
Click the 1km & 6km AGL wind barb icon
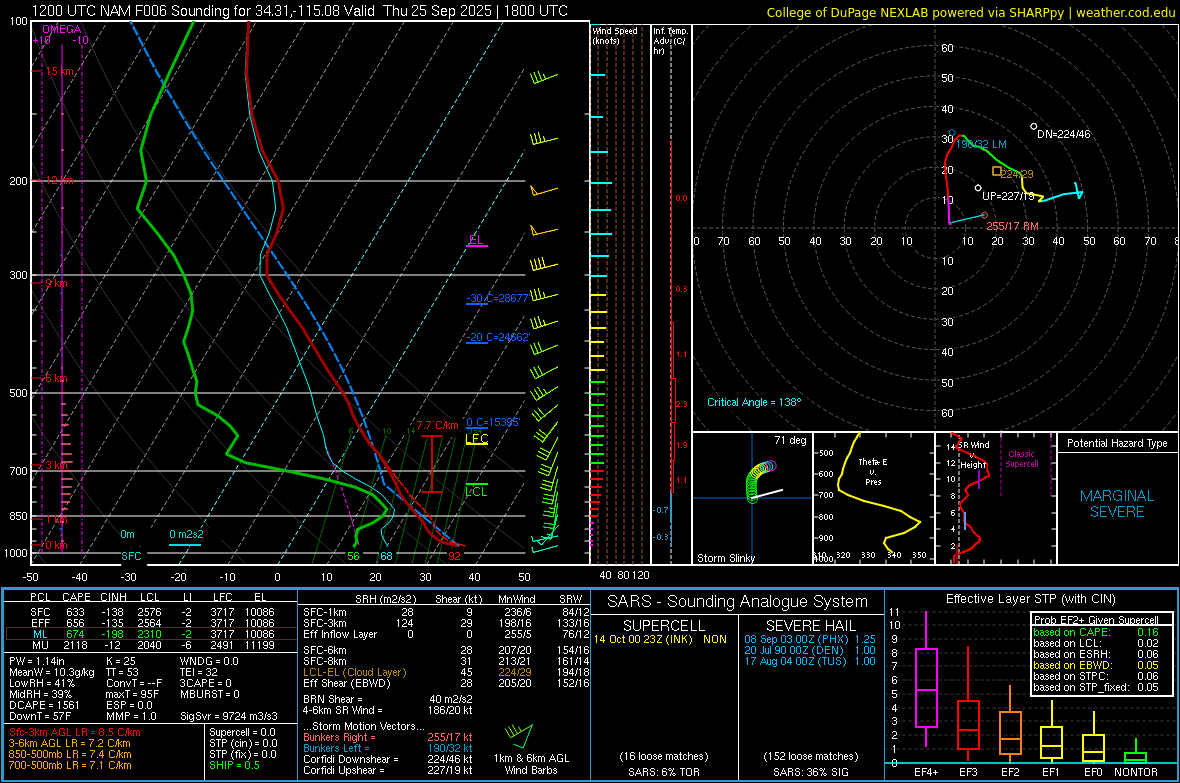tap(520, 735)
